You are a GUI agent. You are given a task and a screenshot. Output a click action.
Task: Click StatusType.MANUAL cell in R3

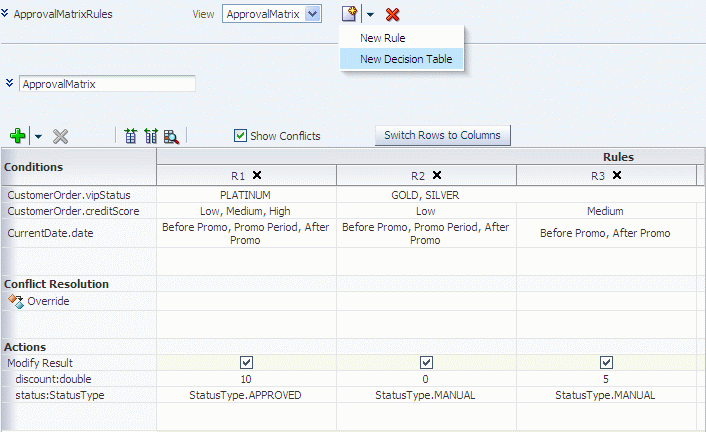pyautogui.click(x=606, y=396)
